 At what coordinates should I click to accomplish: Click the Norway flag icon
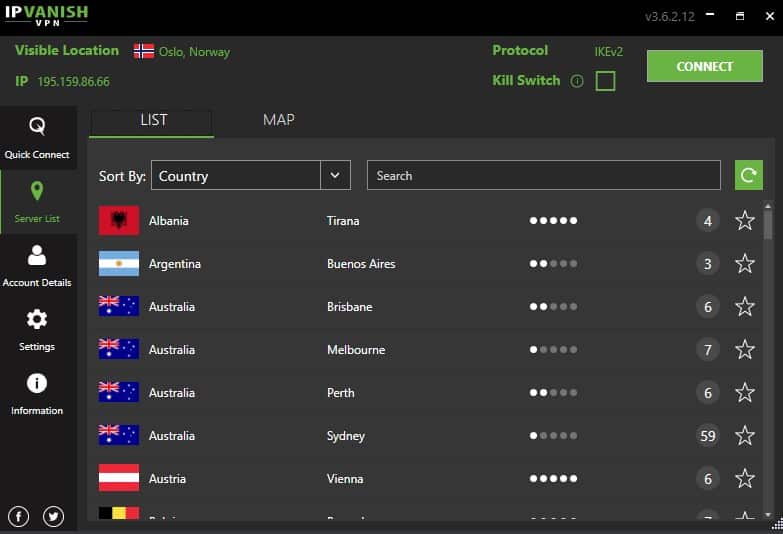[144, 51]
